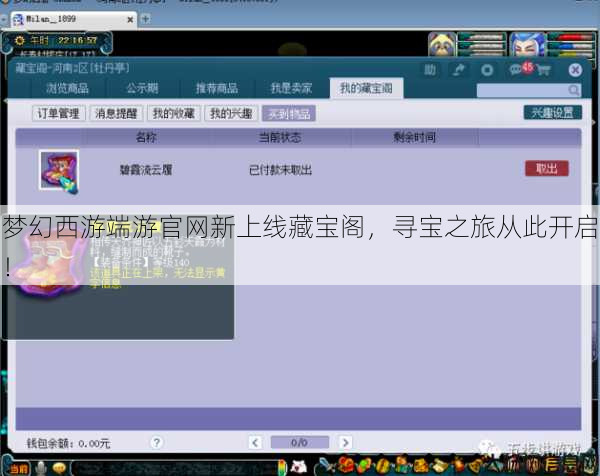Click the 名称 column header

pos(146,137)
